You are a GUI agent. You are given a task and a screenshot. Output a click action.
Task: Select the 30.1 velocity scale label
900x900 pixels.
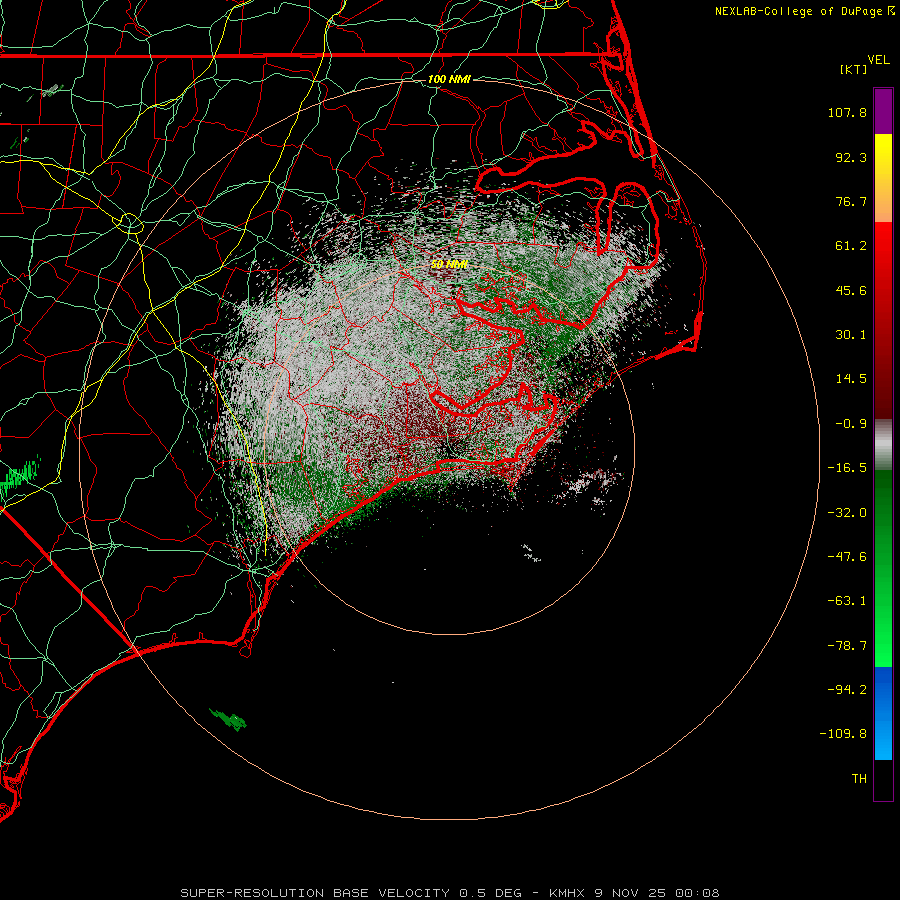[851, 335]
